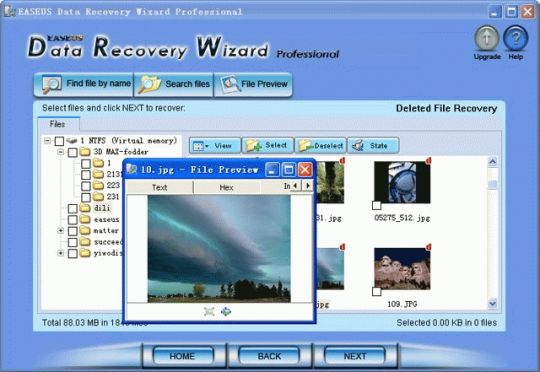Select the 3D MAX-fodder folder icon
The image size is (540, 372).
click(x=85, y=152)
